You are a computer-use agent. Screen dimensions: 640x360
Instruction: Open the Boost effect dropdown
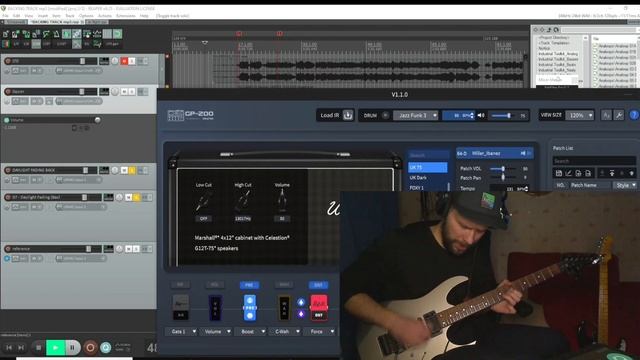coord(251,331)
